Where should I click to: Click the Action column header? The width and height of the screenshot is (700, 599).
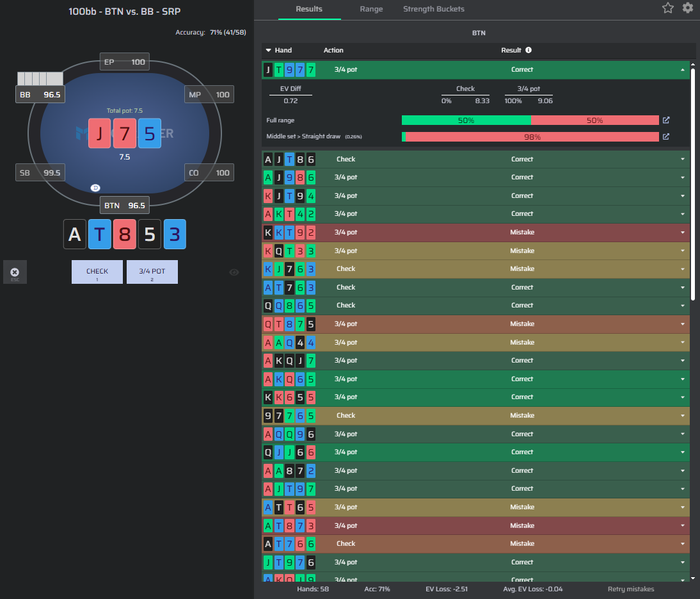(x=333, y=50)
